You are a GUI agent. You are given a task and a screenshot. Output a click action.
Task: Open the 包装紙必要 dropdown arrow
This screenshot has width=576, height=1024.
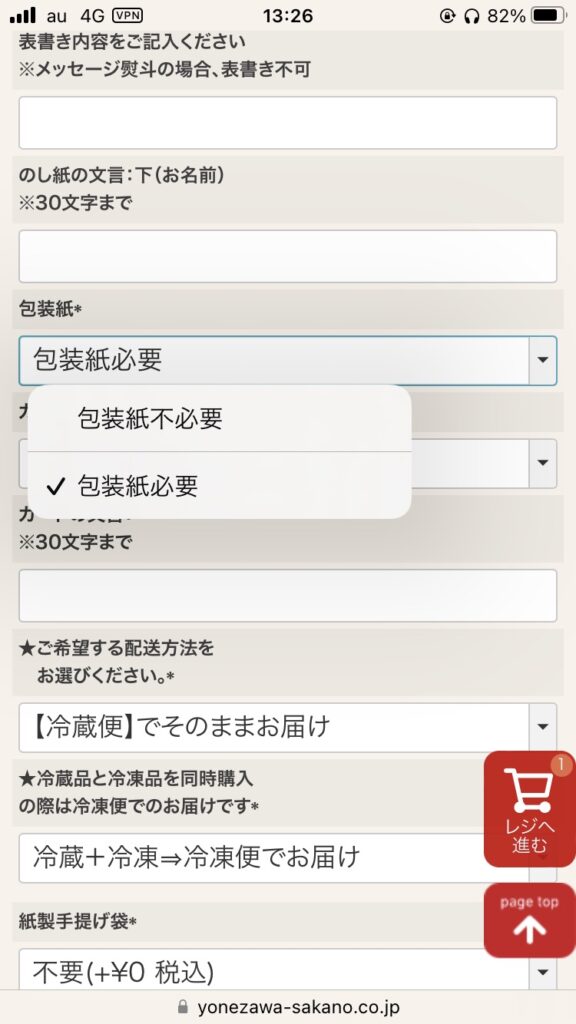543,360
